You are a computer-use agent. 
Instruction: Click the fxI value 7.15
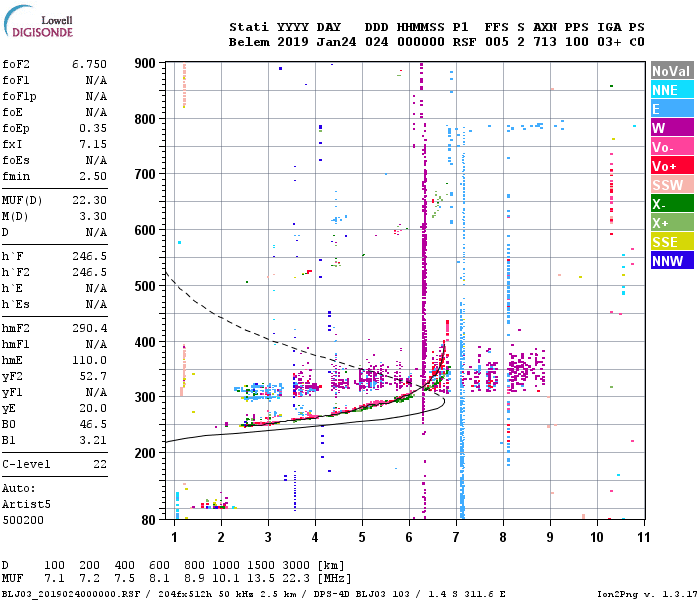click(93, 144)
